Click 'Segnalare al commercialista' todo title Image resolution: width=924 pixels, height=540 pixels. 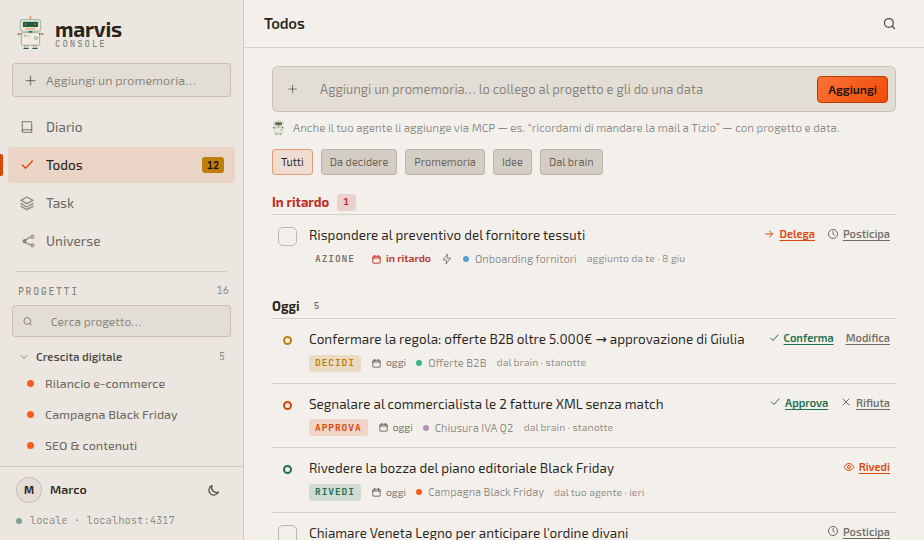pyautogui.click(x=486, y=404)
